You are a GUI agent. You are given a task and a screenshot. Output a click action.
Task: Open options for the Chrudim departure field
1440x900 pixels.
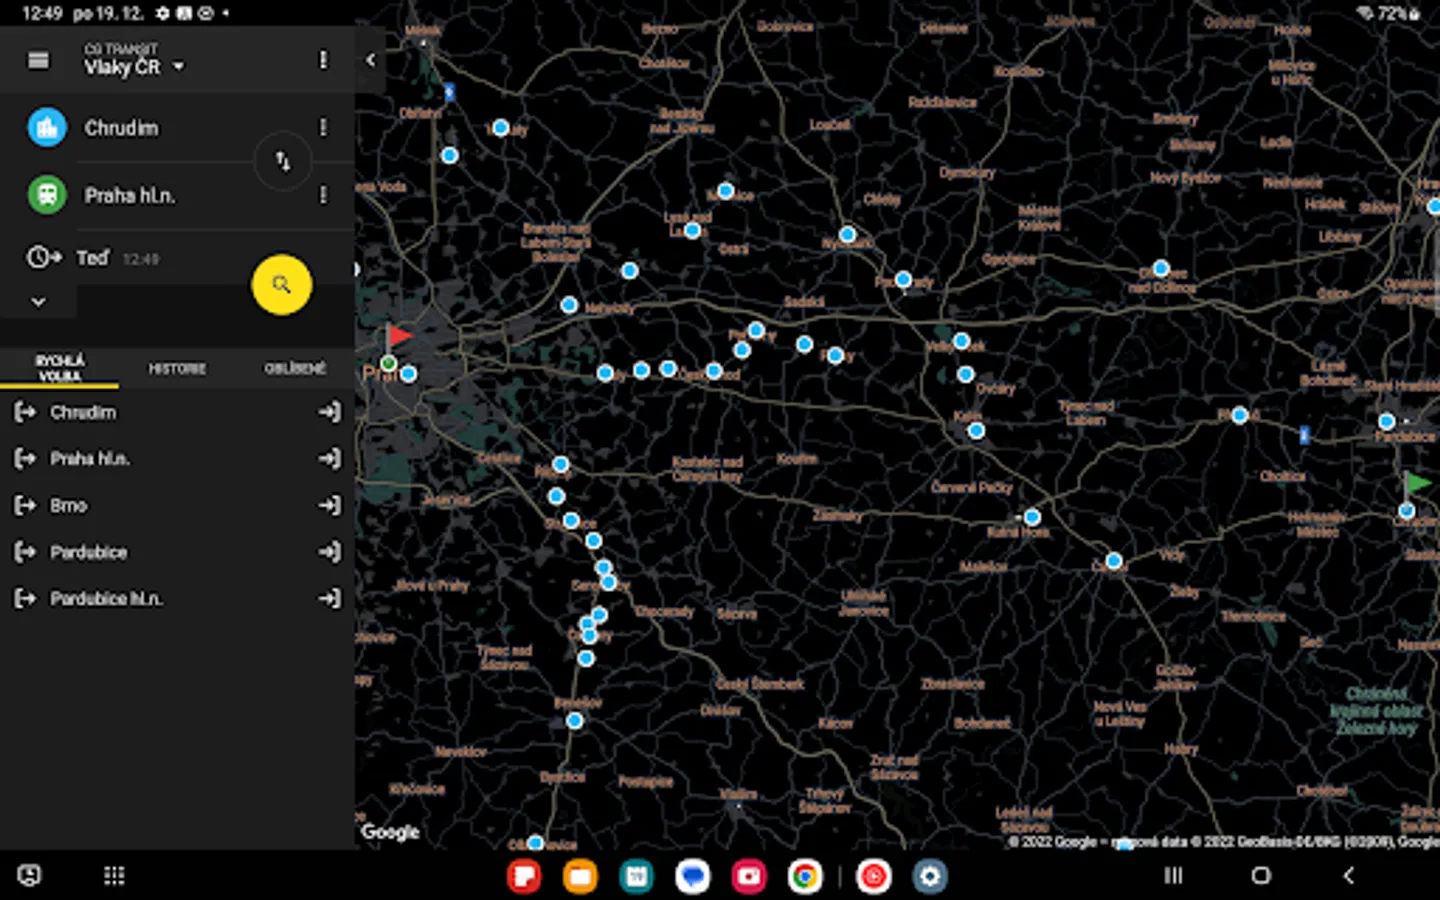coord(323,127)
